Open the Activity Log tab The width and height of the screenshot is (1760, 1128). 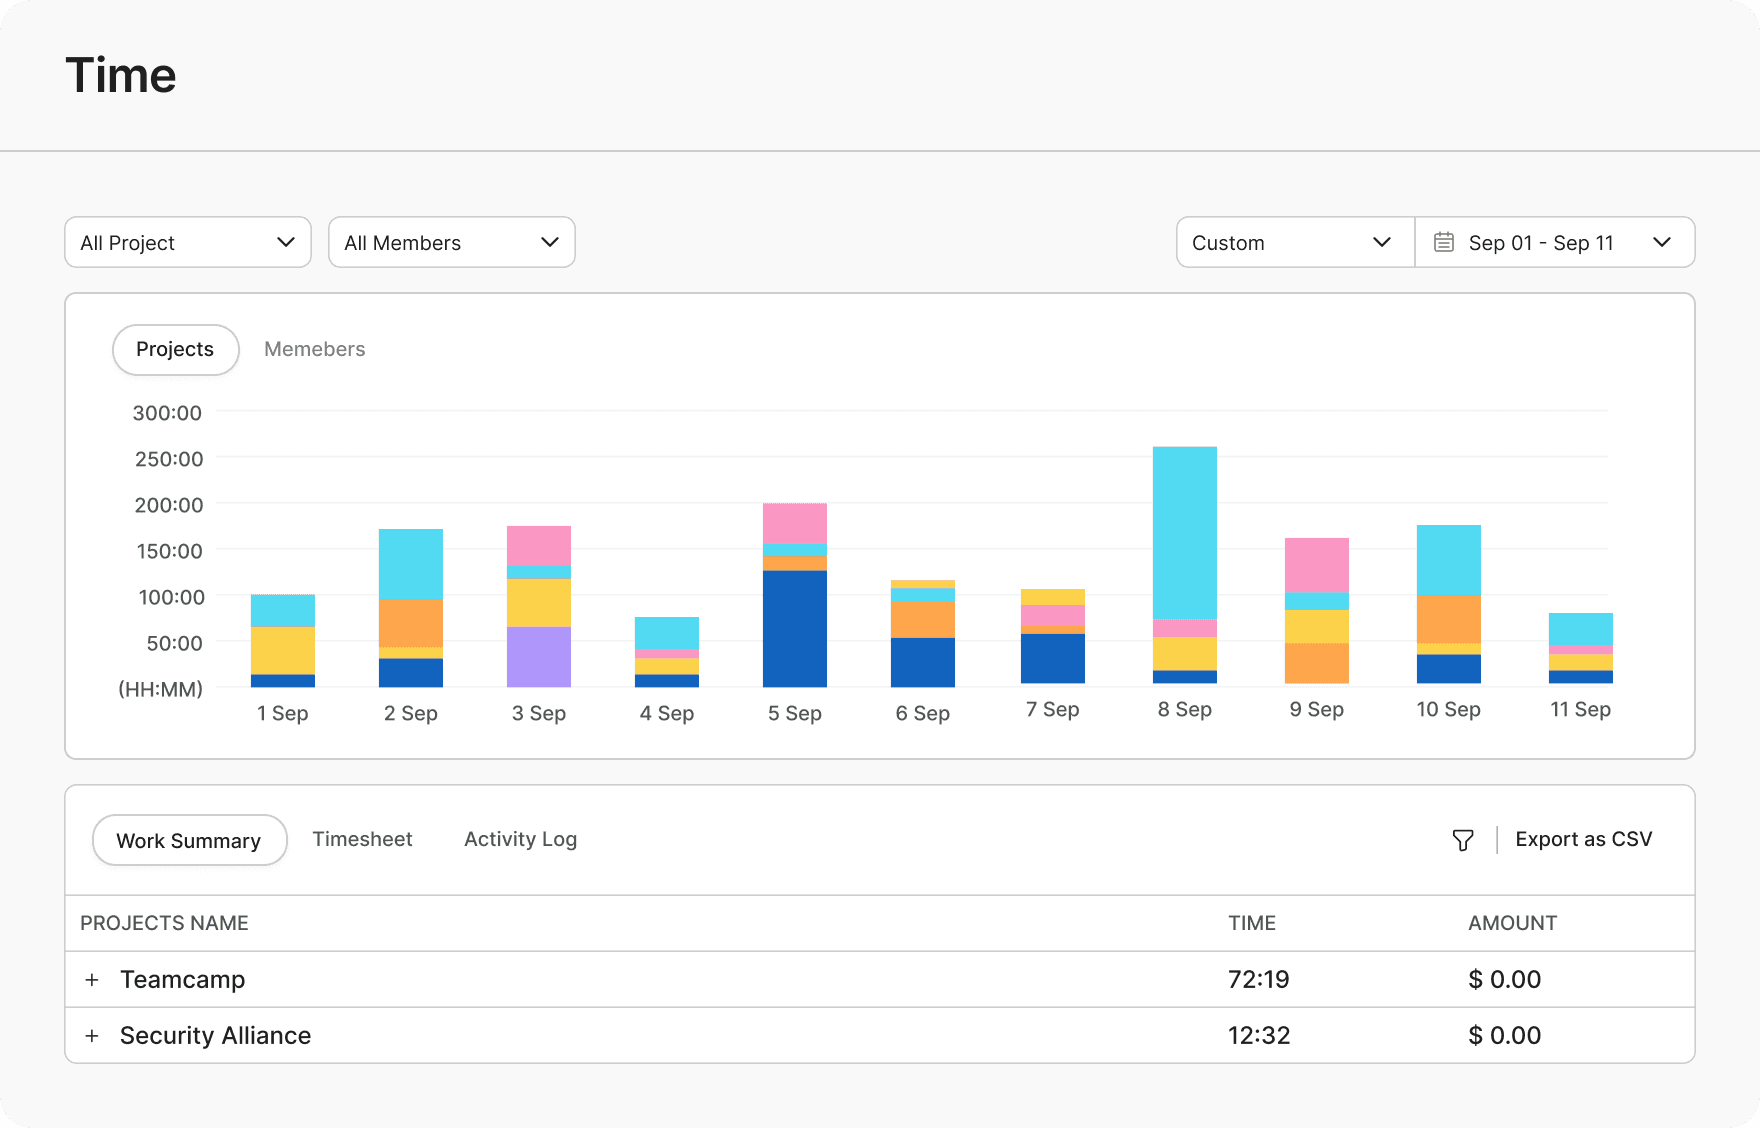click(x=520, y=839)
